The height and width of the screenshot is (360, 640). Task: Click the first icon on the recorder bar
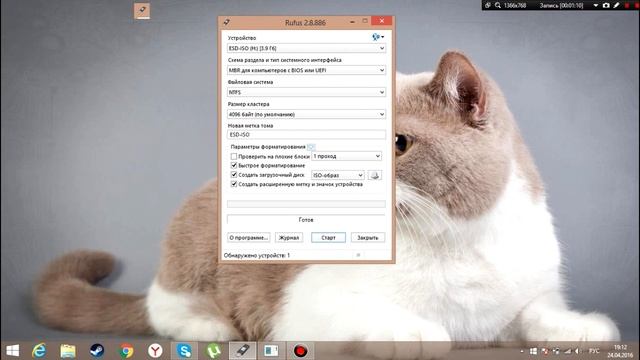(488, 5)
